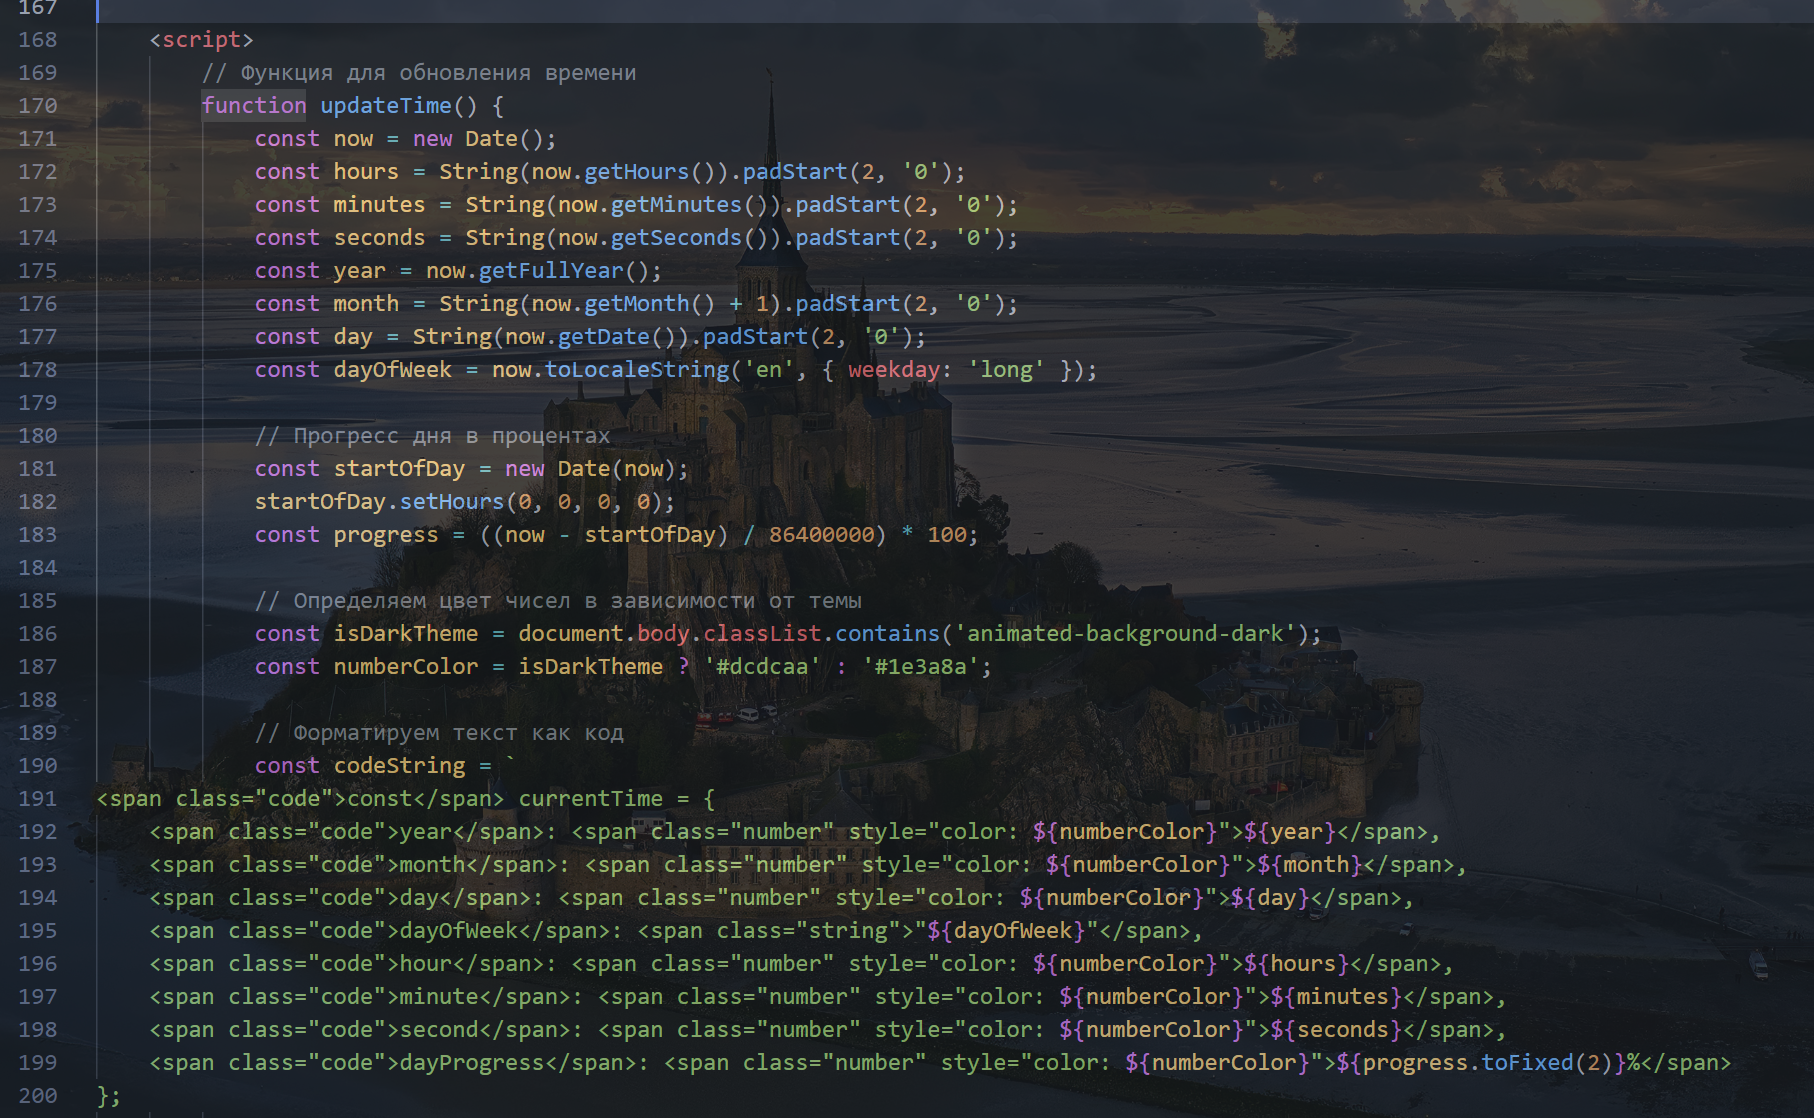
Task: Click 'currentTime' on line 191
Action: coord(590,799)
